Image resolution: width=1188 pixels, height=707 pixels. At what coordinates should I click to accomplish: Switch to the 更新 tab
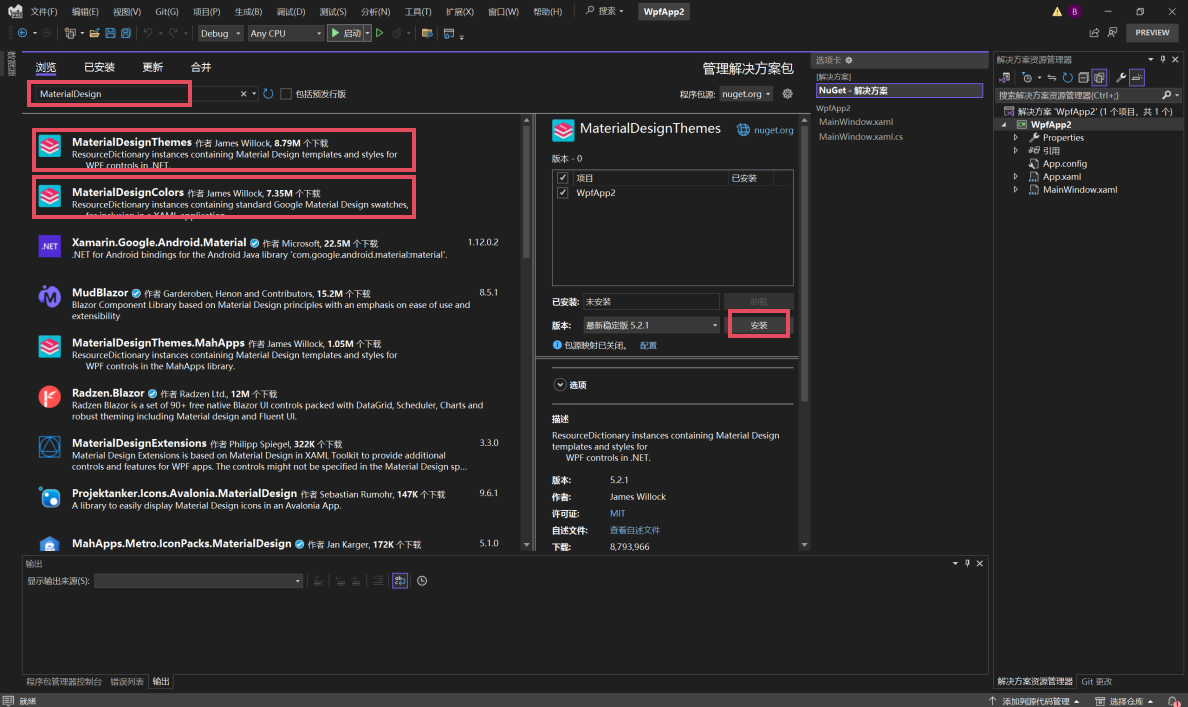pyautogui.click(x=152, y=67)
